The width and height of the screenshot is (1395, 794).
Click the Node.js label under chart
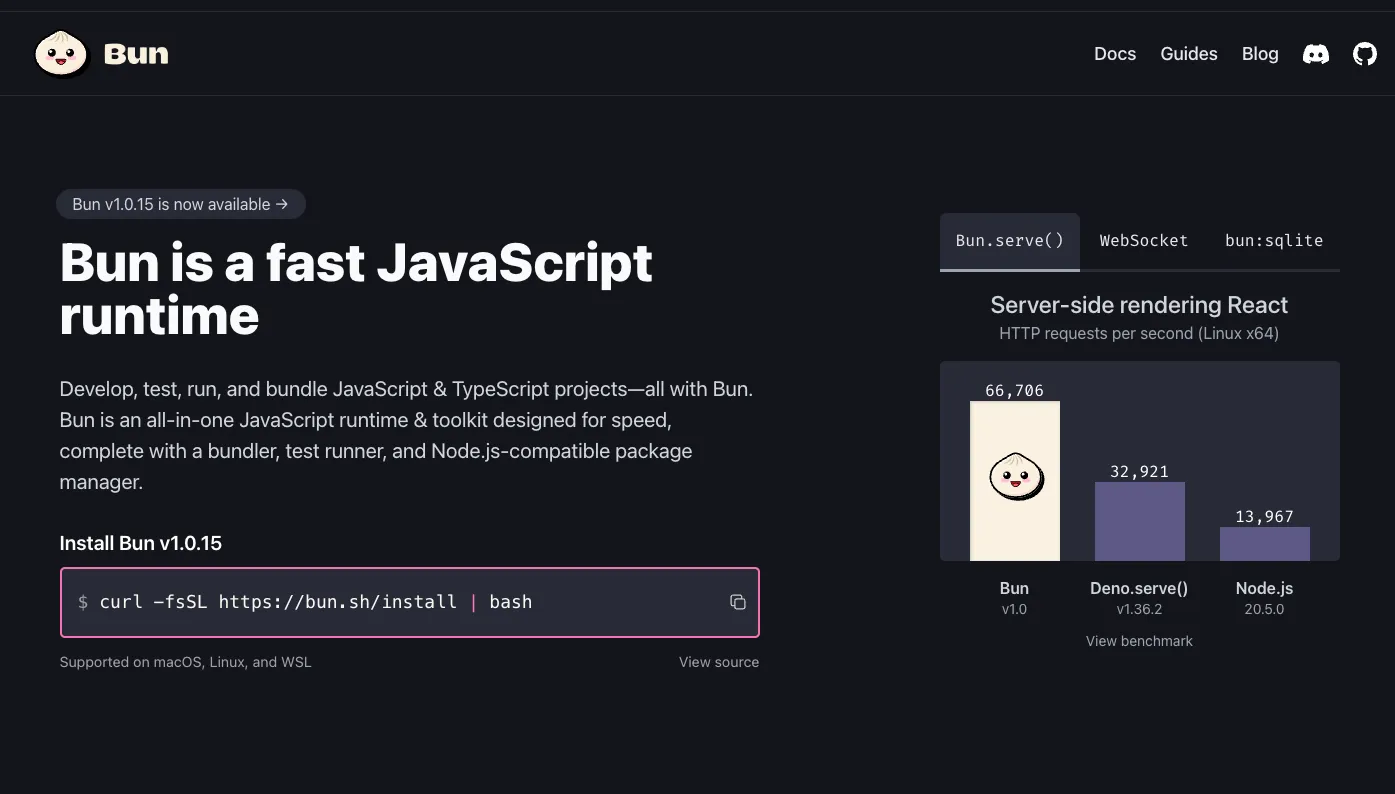pos(1264,588)
